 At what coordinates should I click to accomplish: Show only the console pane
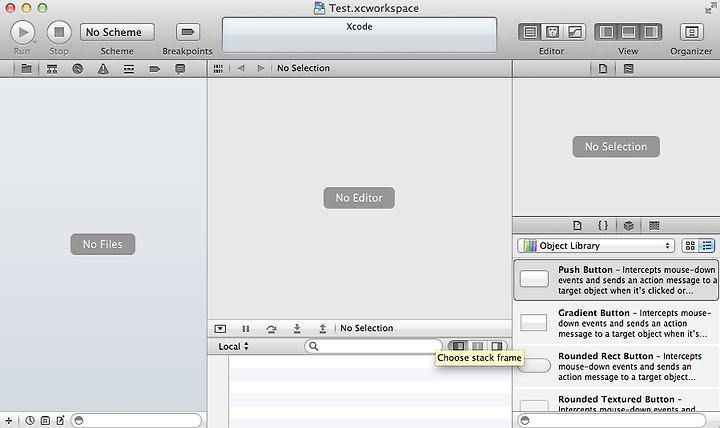coord(497,346)
